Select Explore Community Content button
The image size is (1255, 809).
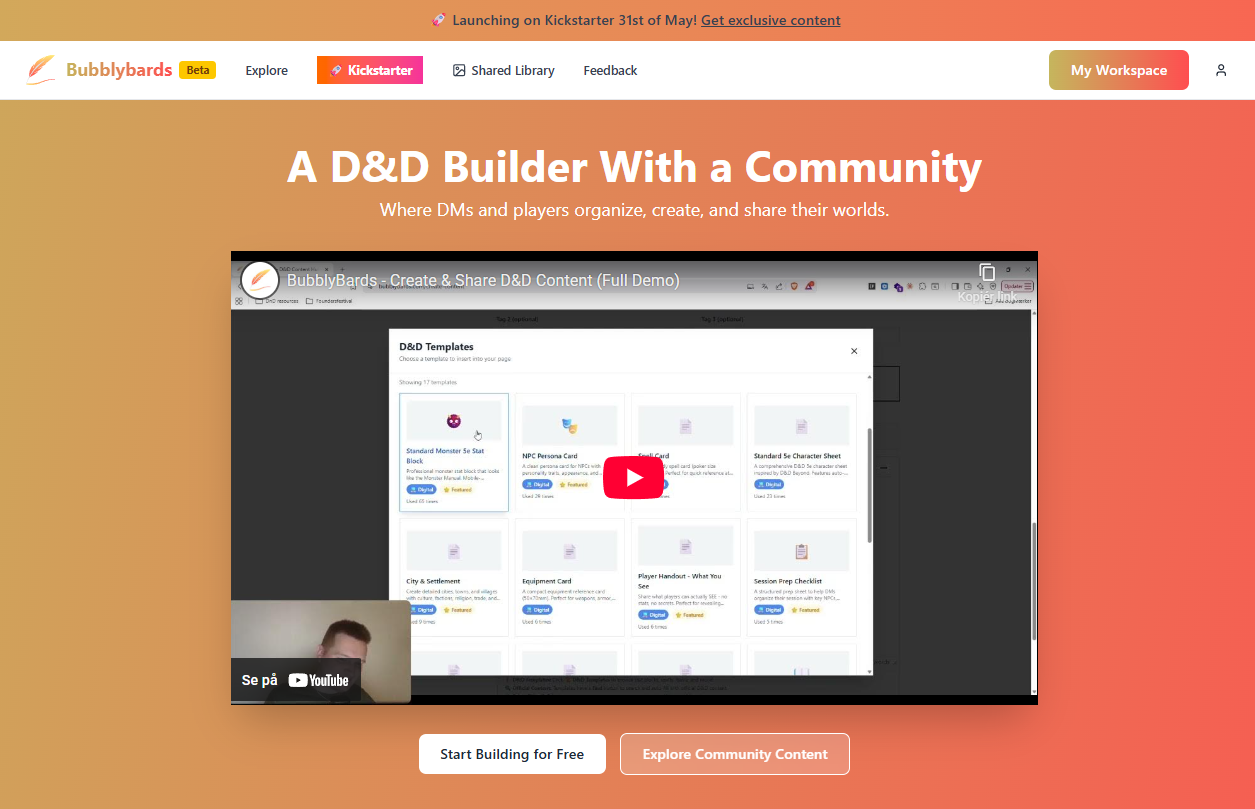[x=734, y=754]
